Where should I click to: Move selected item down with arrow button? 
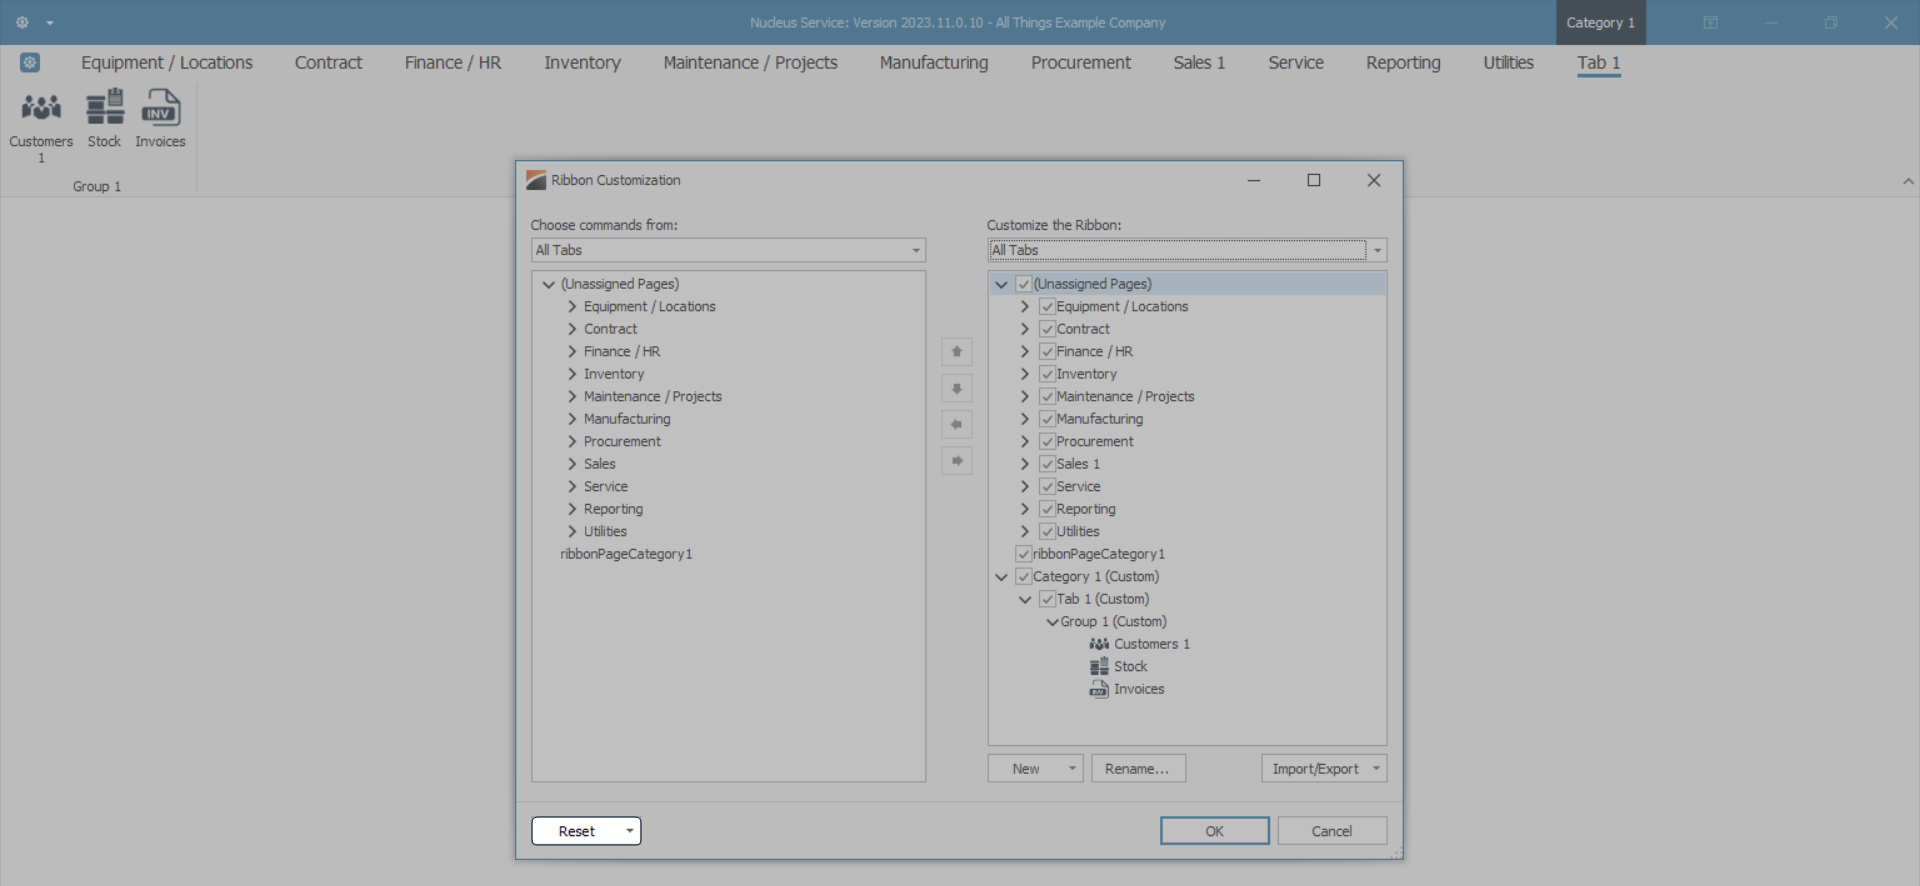coord(957,388)
